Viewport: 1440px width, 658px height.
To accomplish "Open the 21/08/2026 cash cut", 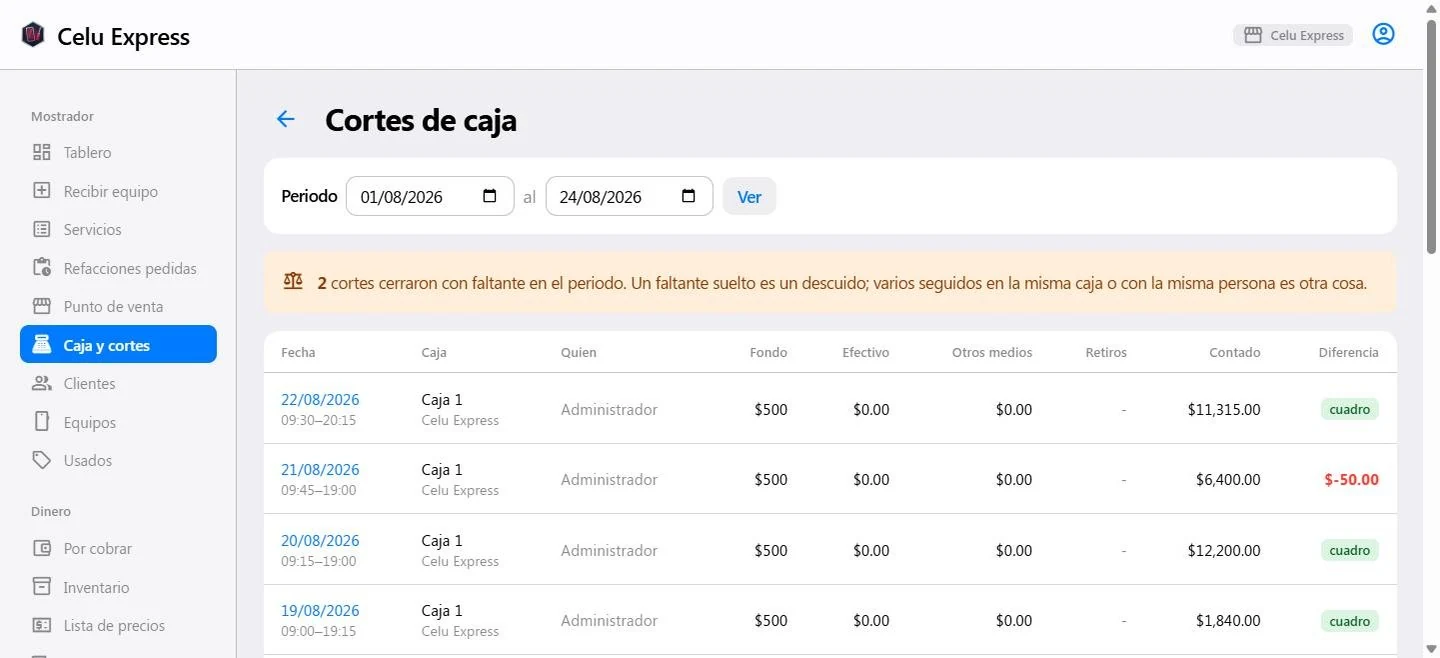I will coord(320,470).
